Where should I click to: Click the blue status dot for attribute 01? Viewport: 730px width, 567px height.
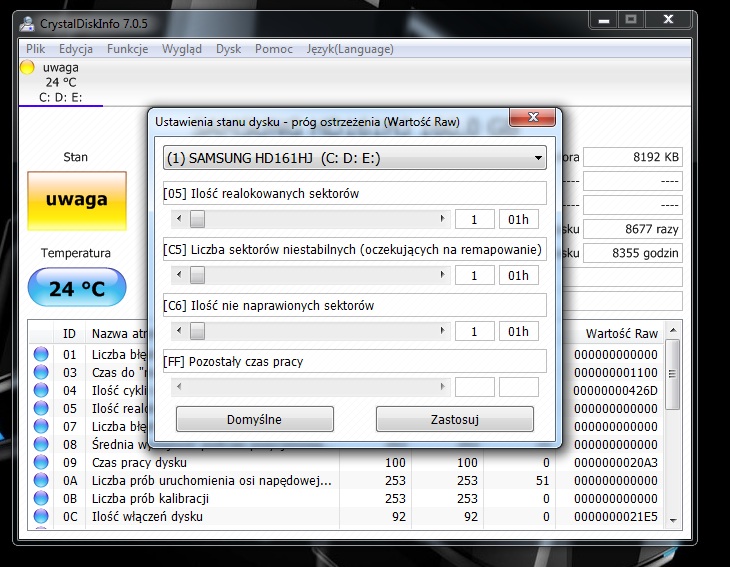(x=41, y=354)
